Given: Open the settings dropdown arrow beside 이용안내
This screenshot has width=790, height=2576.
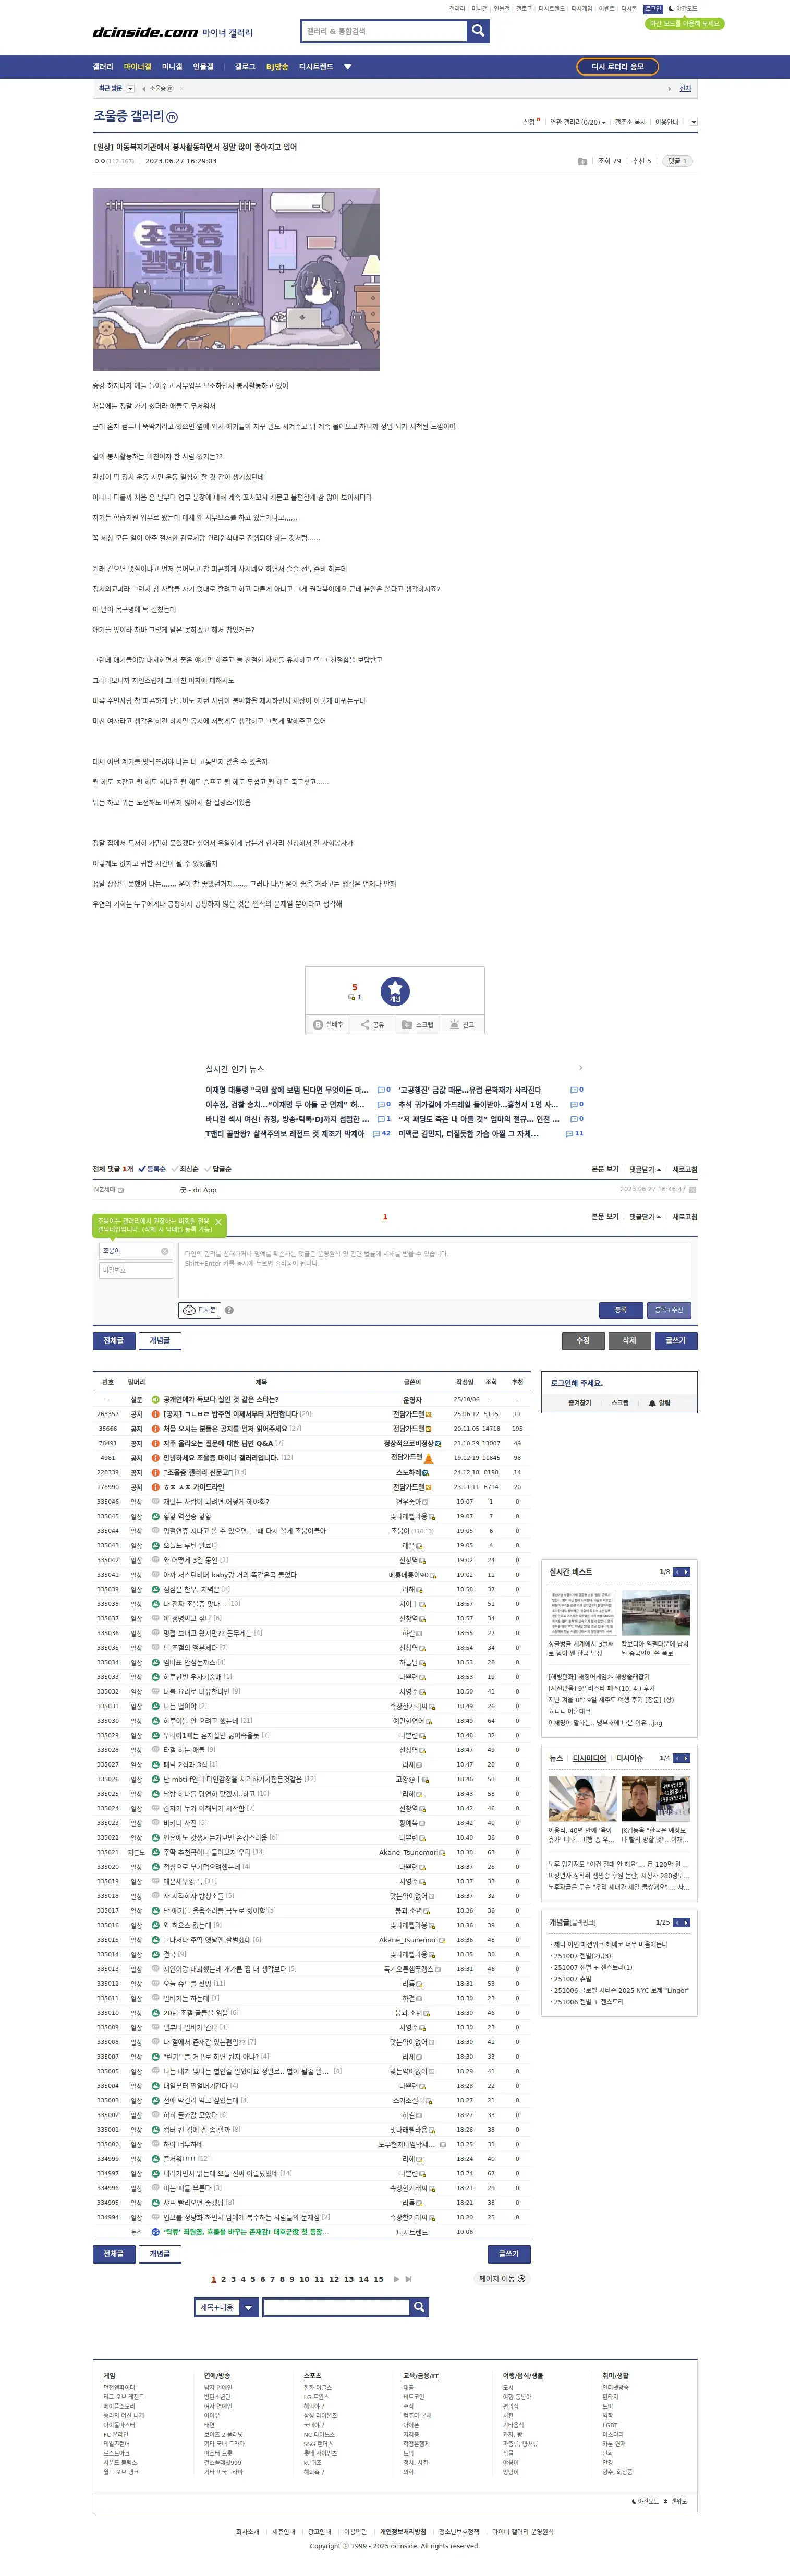Looking at the screenshot, I should [694, 122].
